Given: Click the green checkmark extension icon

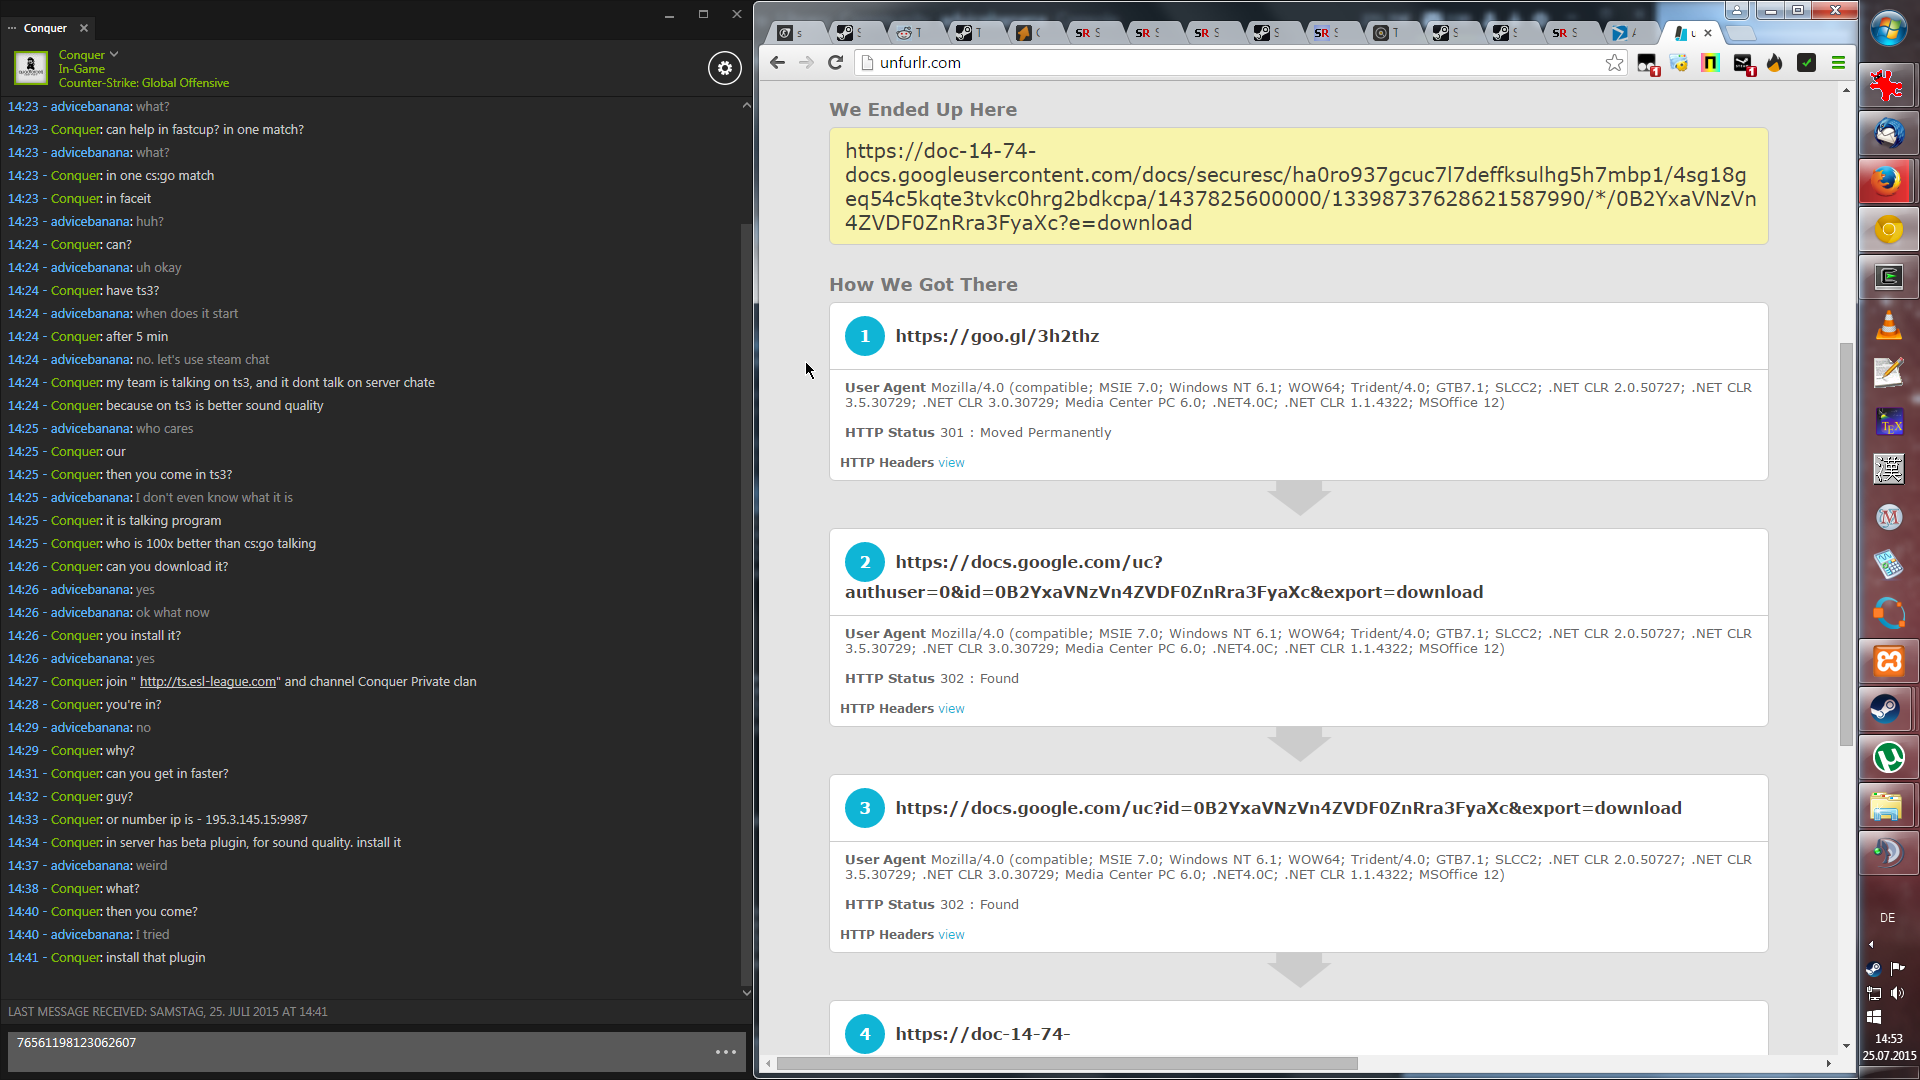Looking at the screenshot, I should tap(1806, 63).
